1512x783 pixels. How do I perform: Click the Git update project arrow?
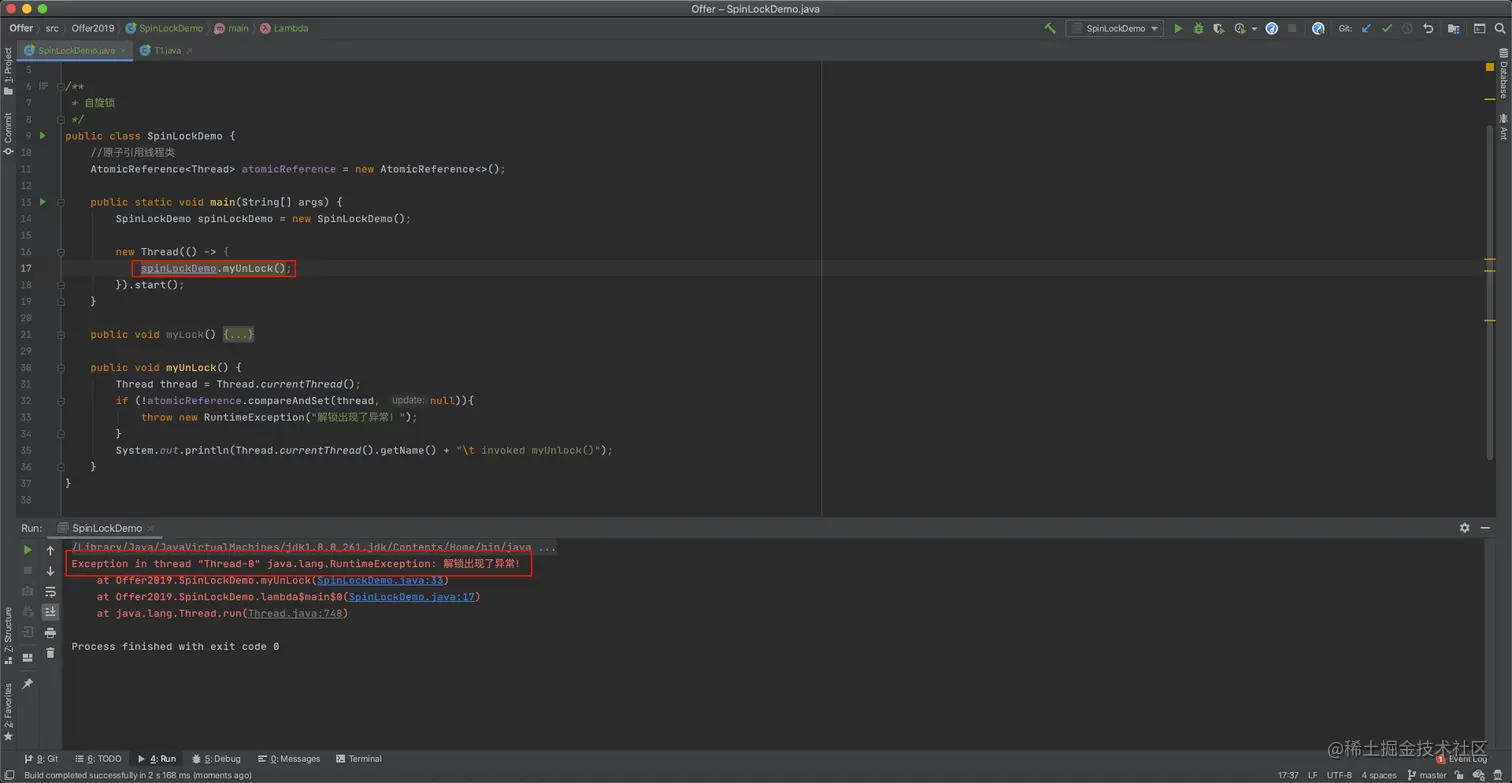tap(1366, 28)
